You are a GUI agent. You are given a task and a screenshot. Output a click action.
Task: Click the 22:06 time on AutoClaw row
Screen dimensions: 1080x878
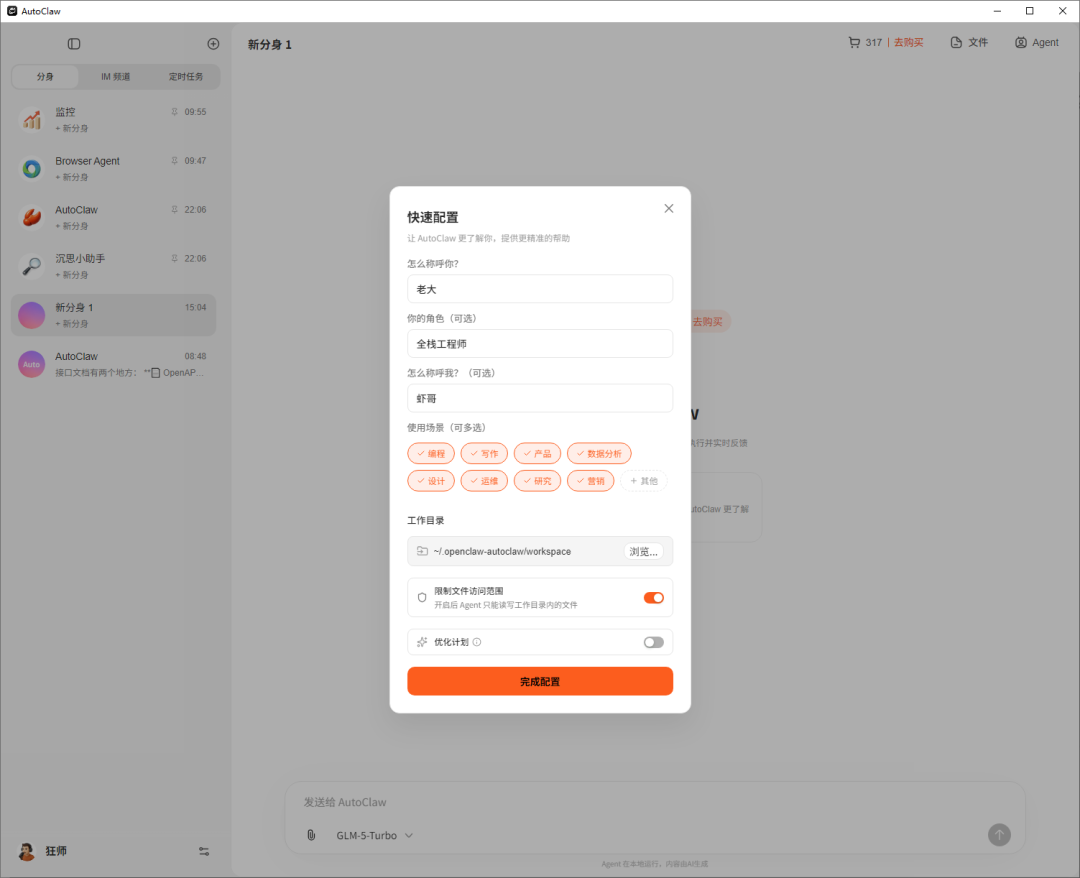[195, 209]
